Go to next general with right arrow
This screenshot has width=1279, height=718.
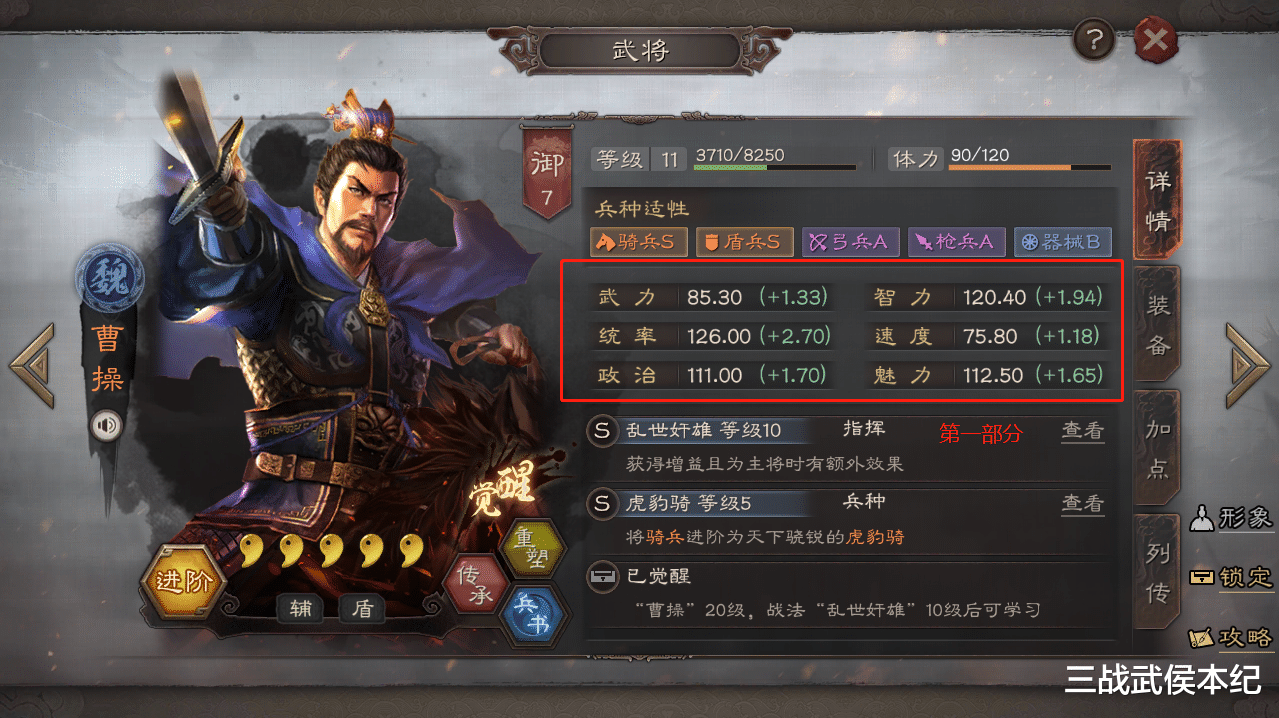pyautogui.click(x=1247, y=365)
